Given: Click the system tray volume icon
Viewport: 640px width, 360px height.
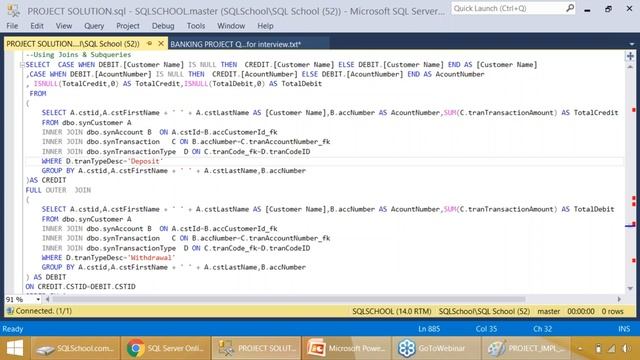Looking at the screenshot, I should 626,348.
